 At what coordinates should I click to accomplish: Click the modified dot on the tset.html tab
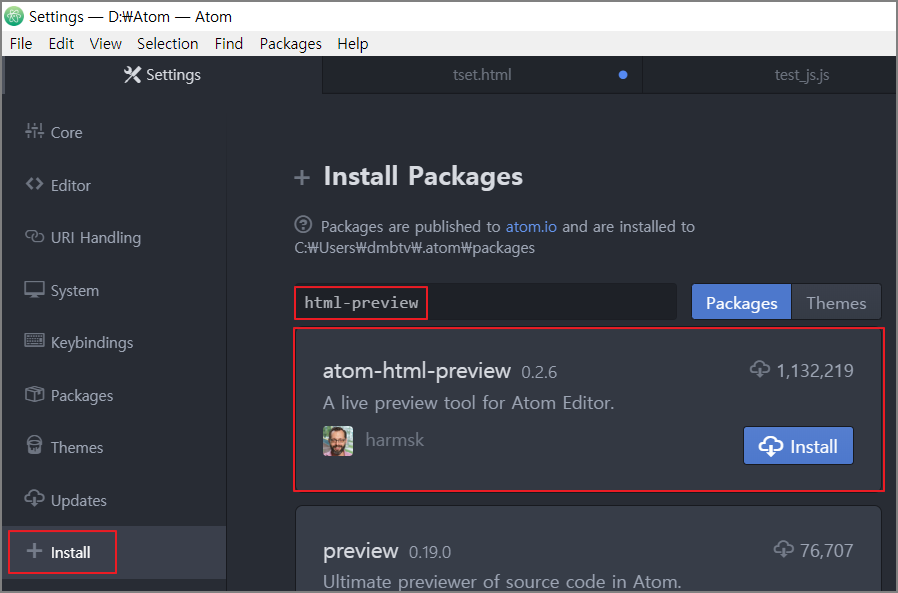coord(623,74)
